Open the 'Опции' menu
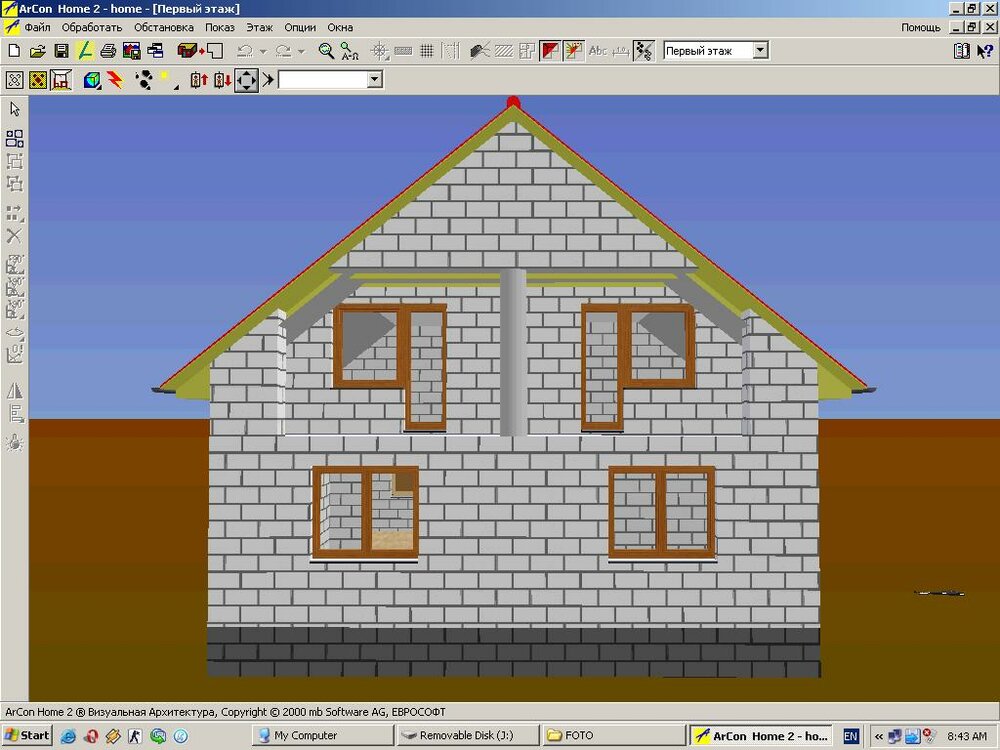1000x750 pixels. click(x=300, y=27)
